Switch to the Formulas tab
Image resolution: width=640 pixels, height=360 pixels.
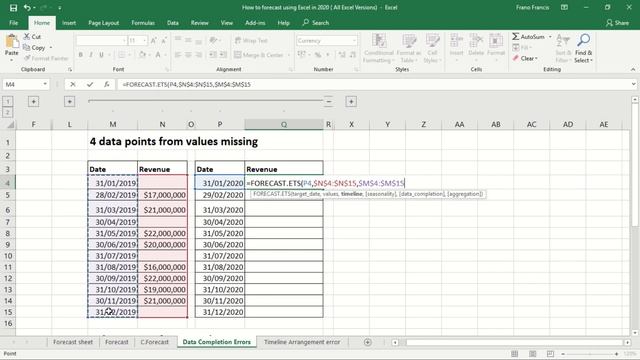(x=143, y=23)
